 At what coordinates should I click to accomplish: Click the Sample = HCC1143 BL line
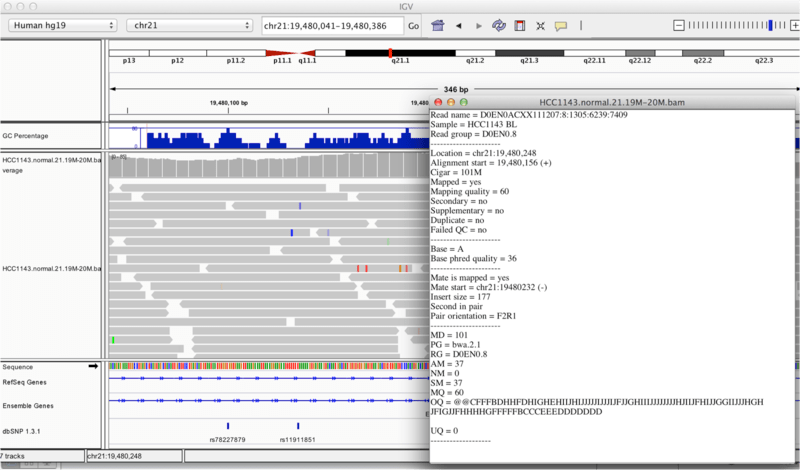[473, 125]
